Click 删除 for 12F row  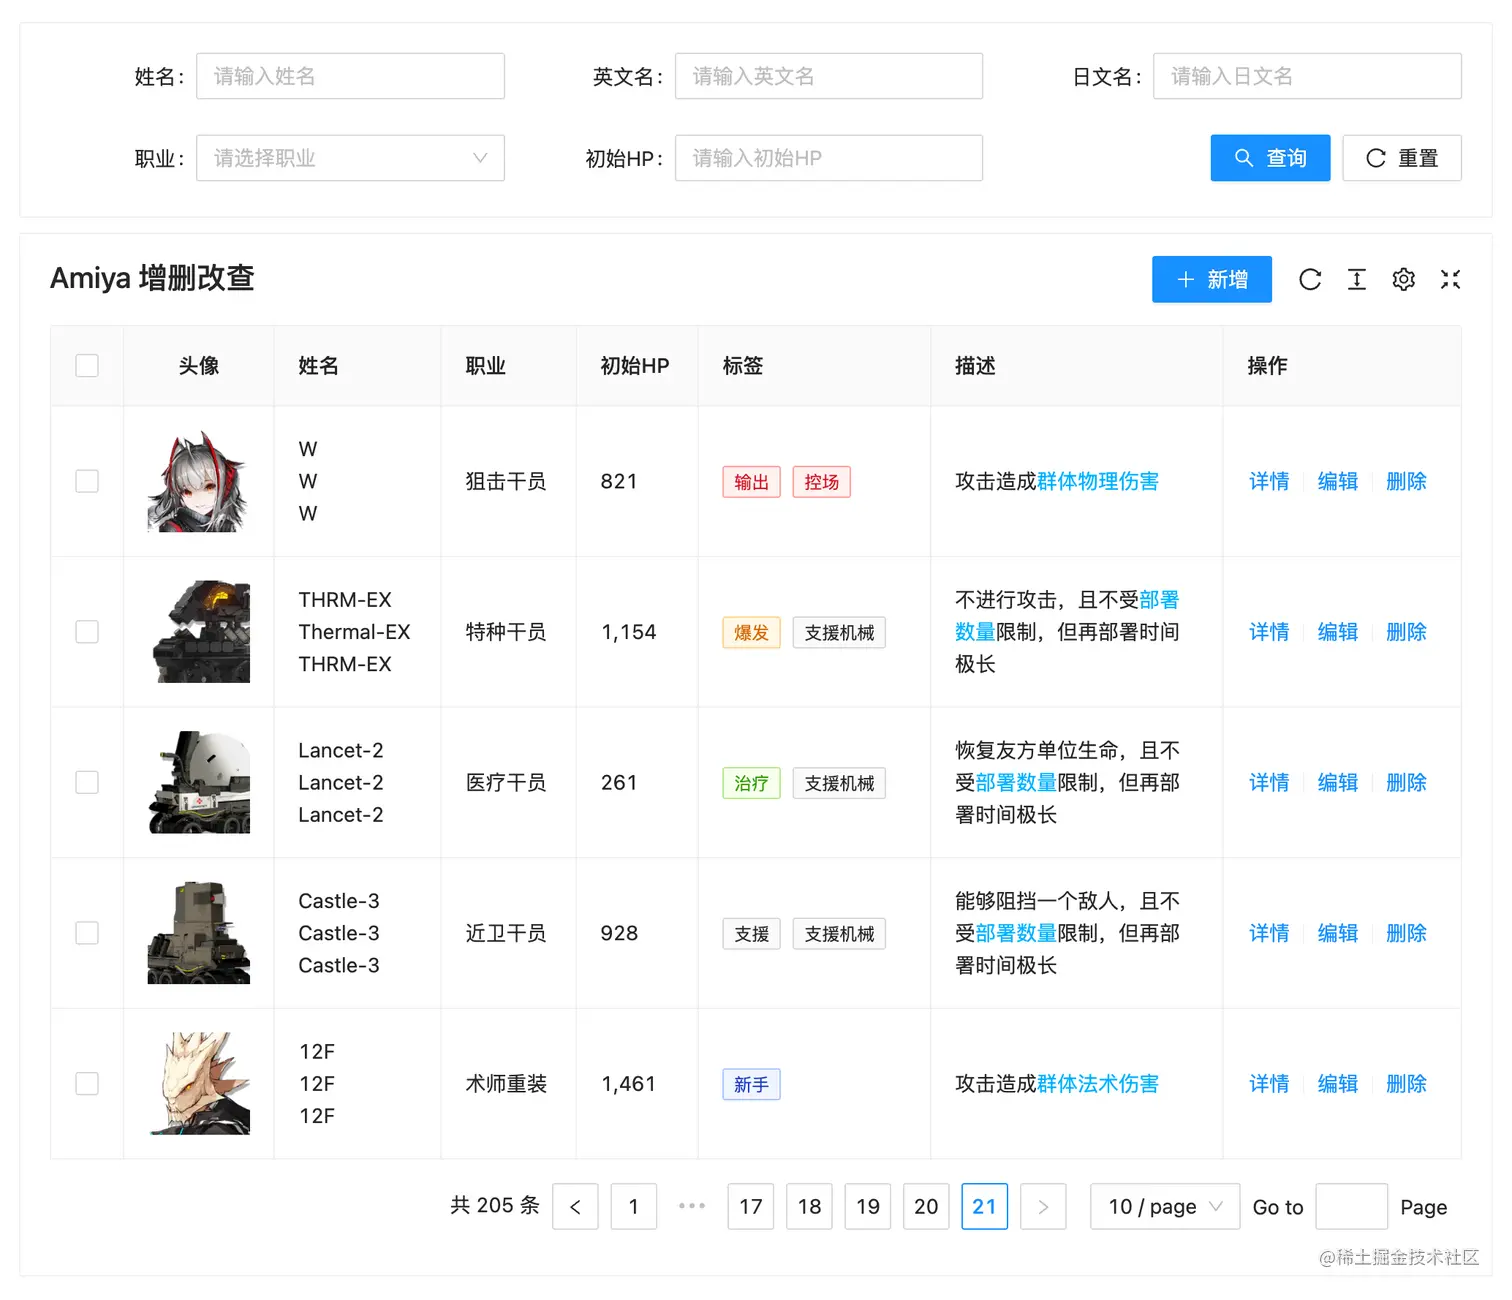pos(1406,1084)
